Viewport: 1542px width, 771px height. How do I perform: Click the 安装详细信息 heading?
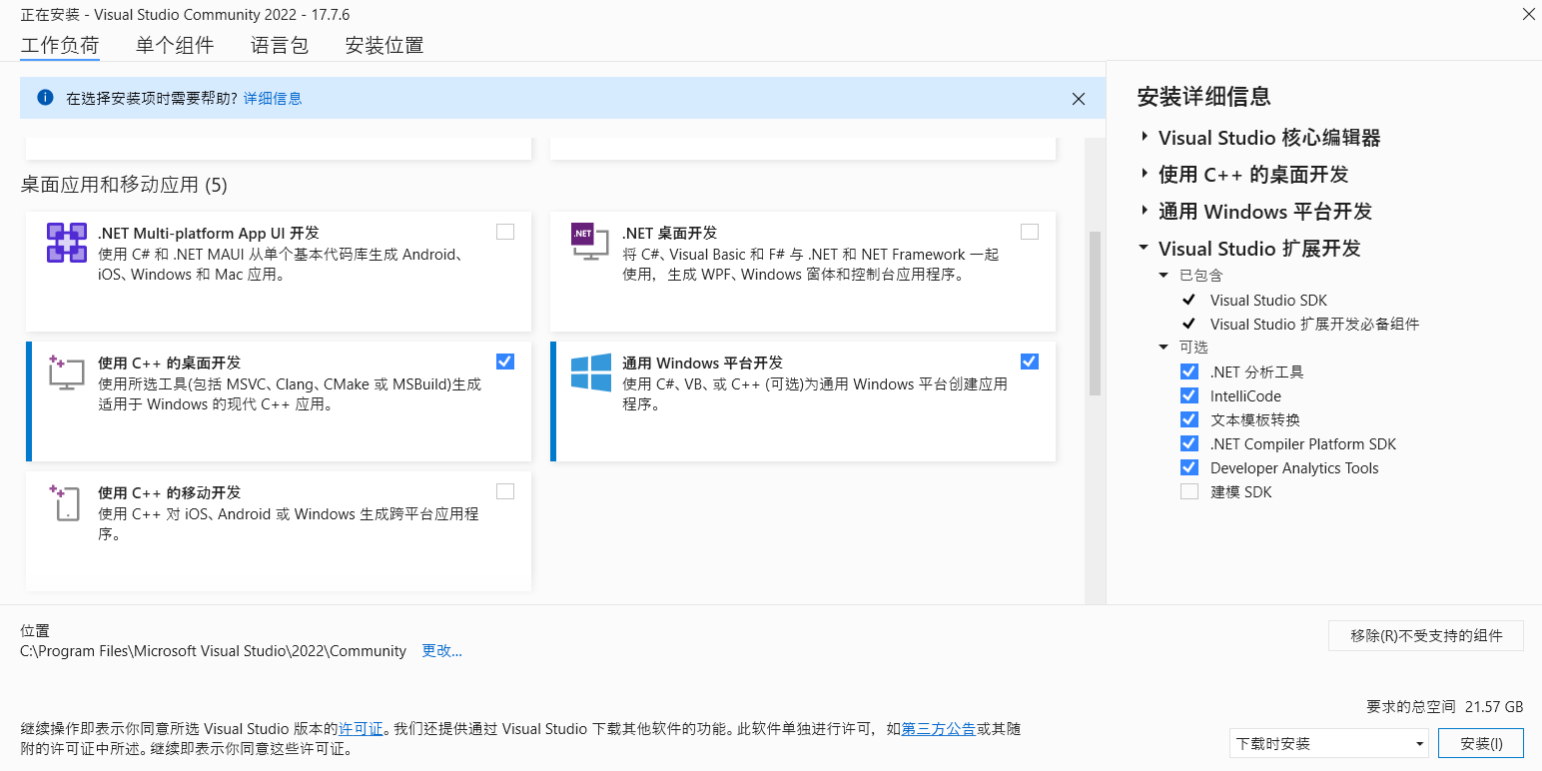(1204, 97)
